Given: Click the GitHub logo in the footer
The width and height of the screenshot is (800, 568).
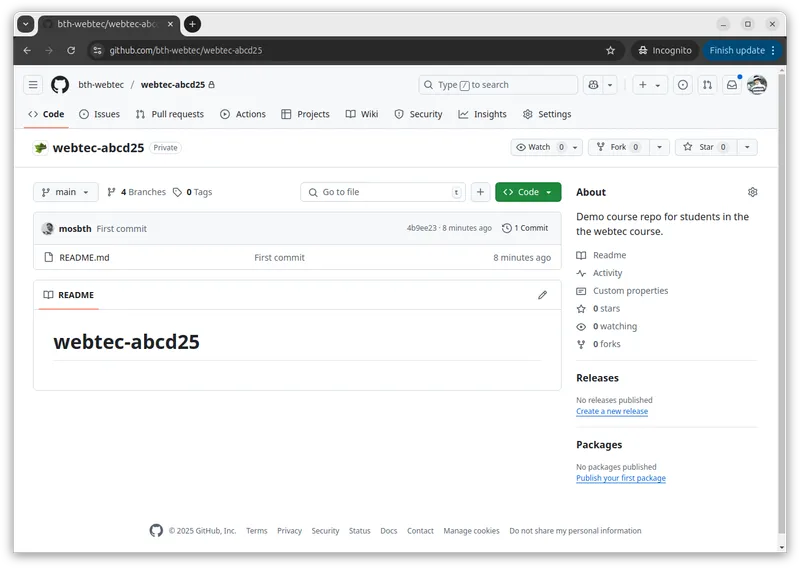Looking at the screenshot, I should point(156,530).
